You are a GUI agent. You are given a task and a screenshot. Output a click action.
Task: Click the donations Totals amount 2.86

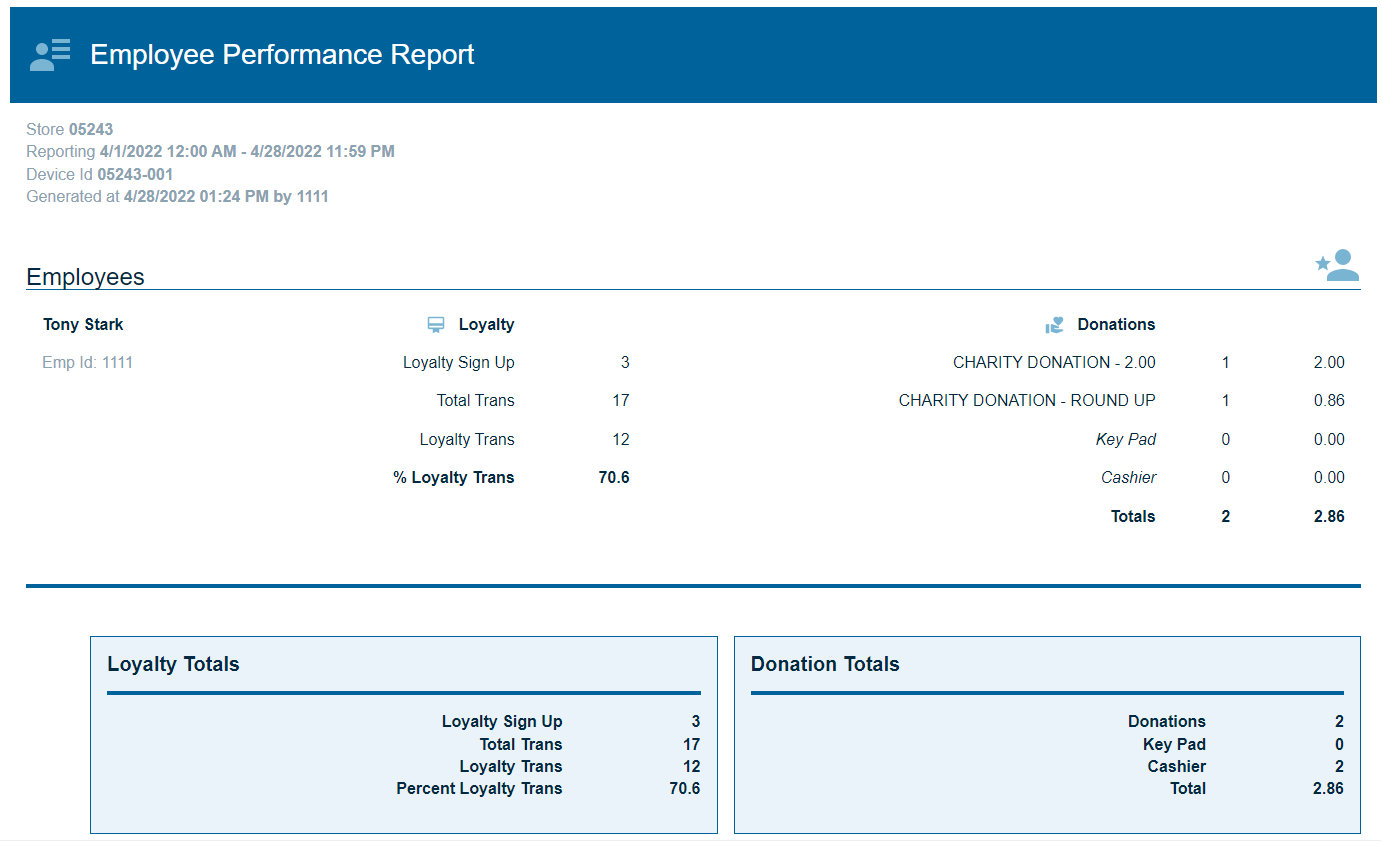[1328, 516]
